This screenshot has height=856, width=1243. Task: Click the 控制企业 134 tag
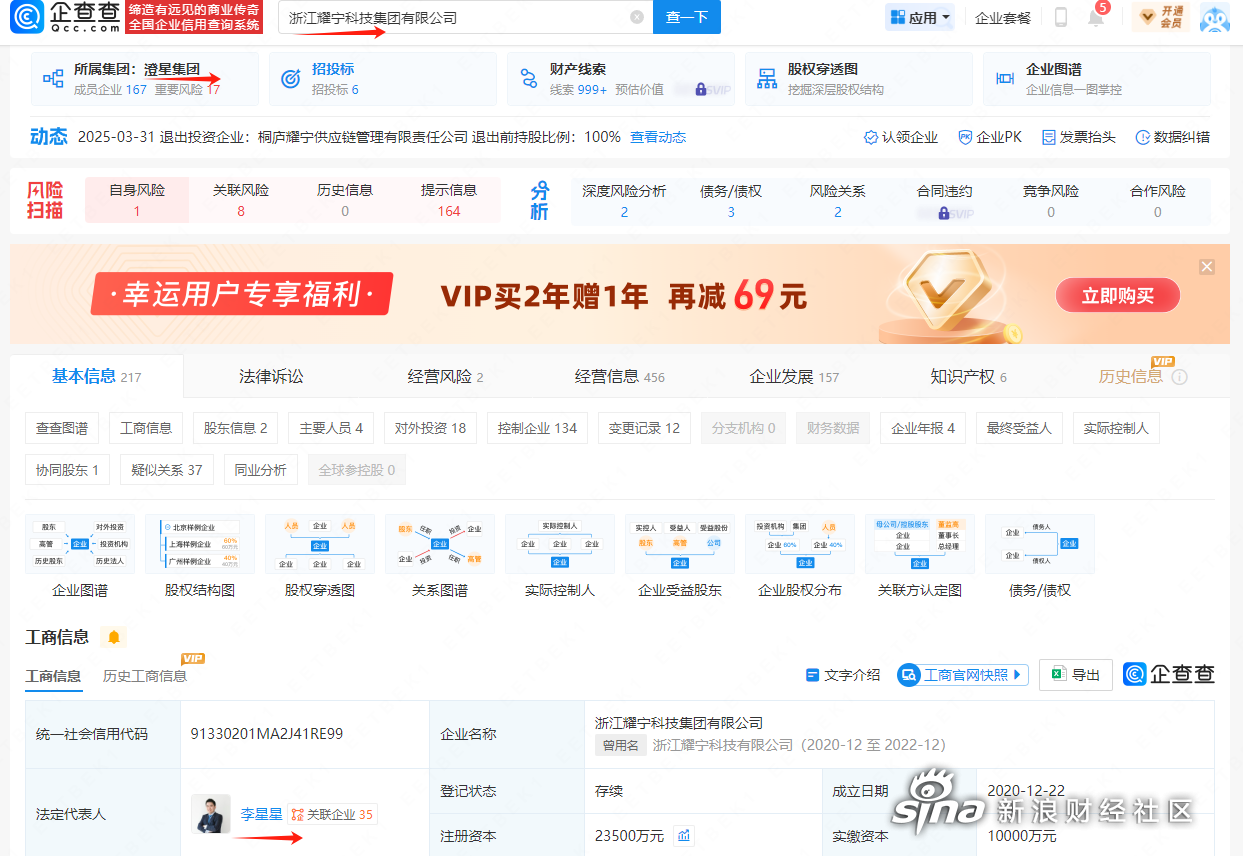(537, 428)
